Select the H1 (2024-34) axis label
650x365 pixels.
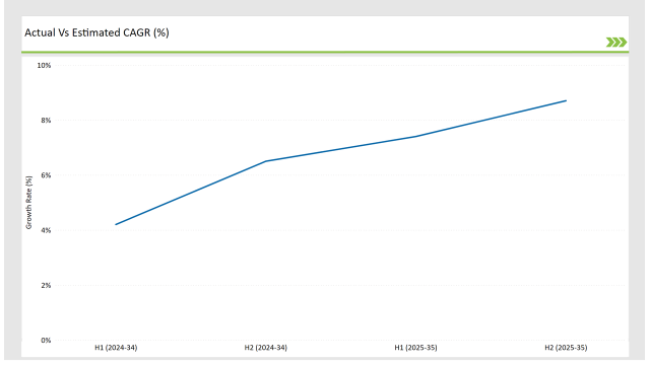click(x=116, y=348)
